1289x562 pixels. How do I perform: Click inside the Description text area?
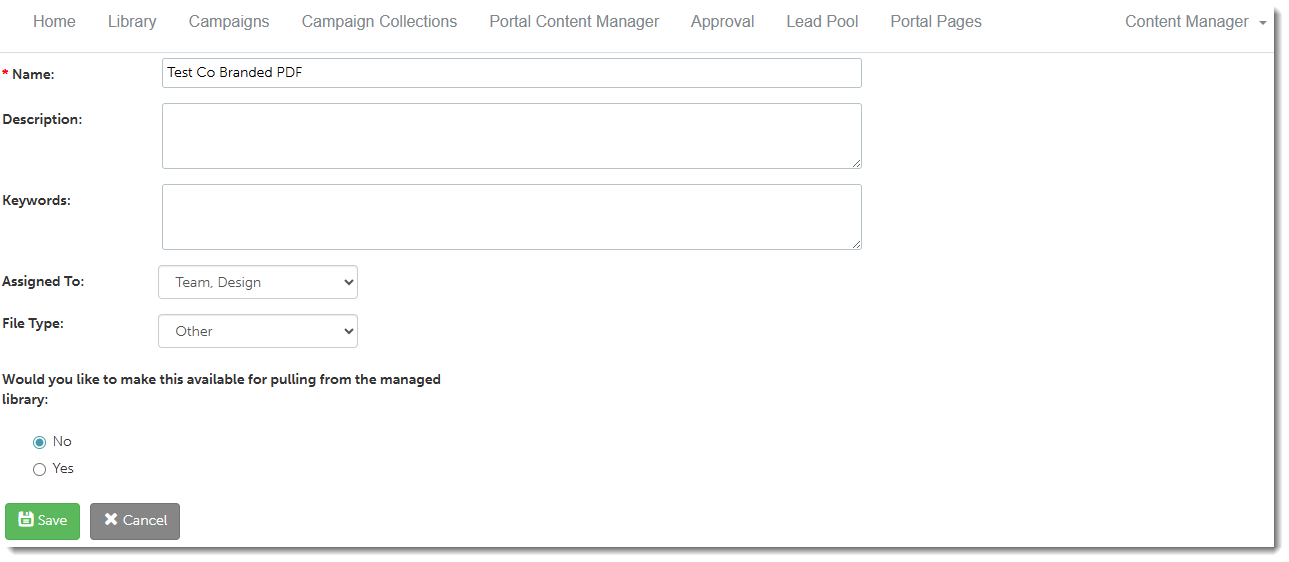pyautogui.click(x=511, y=136)
